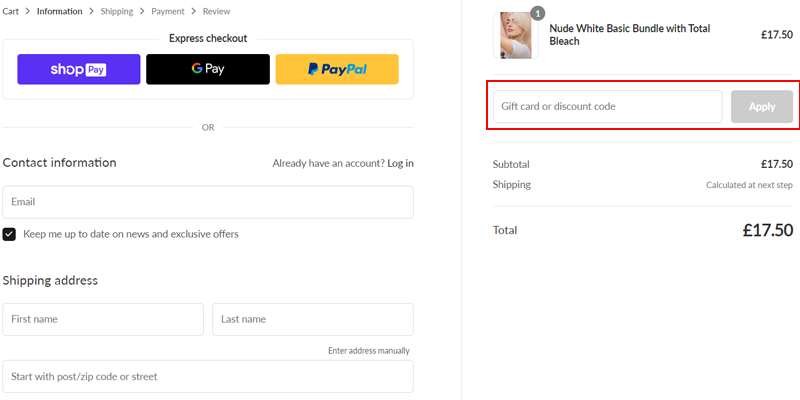Focus the Email input field

(208, 202)
